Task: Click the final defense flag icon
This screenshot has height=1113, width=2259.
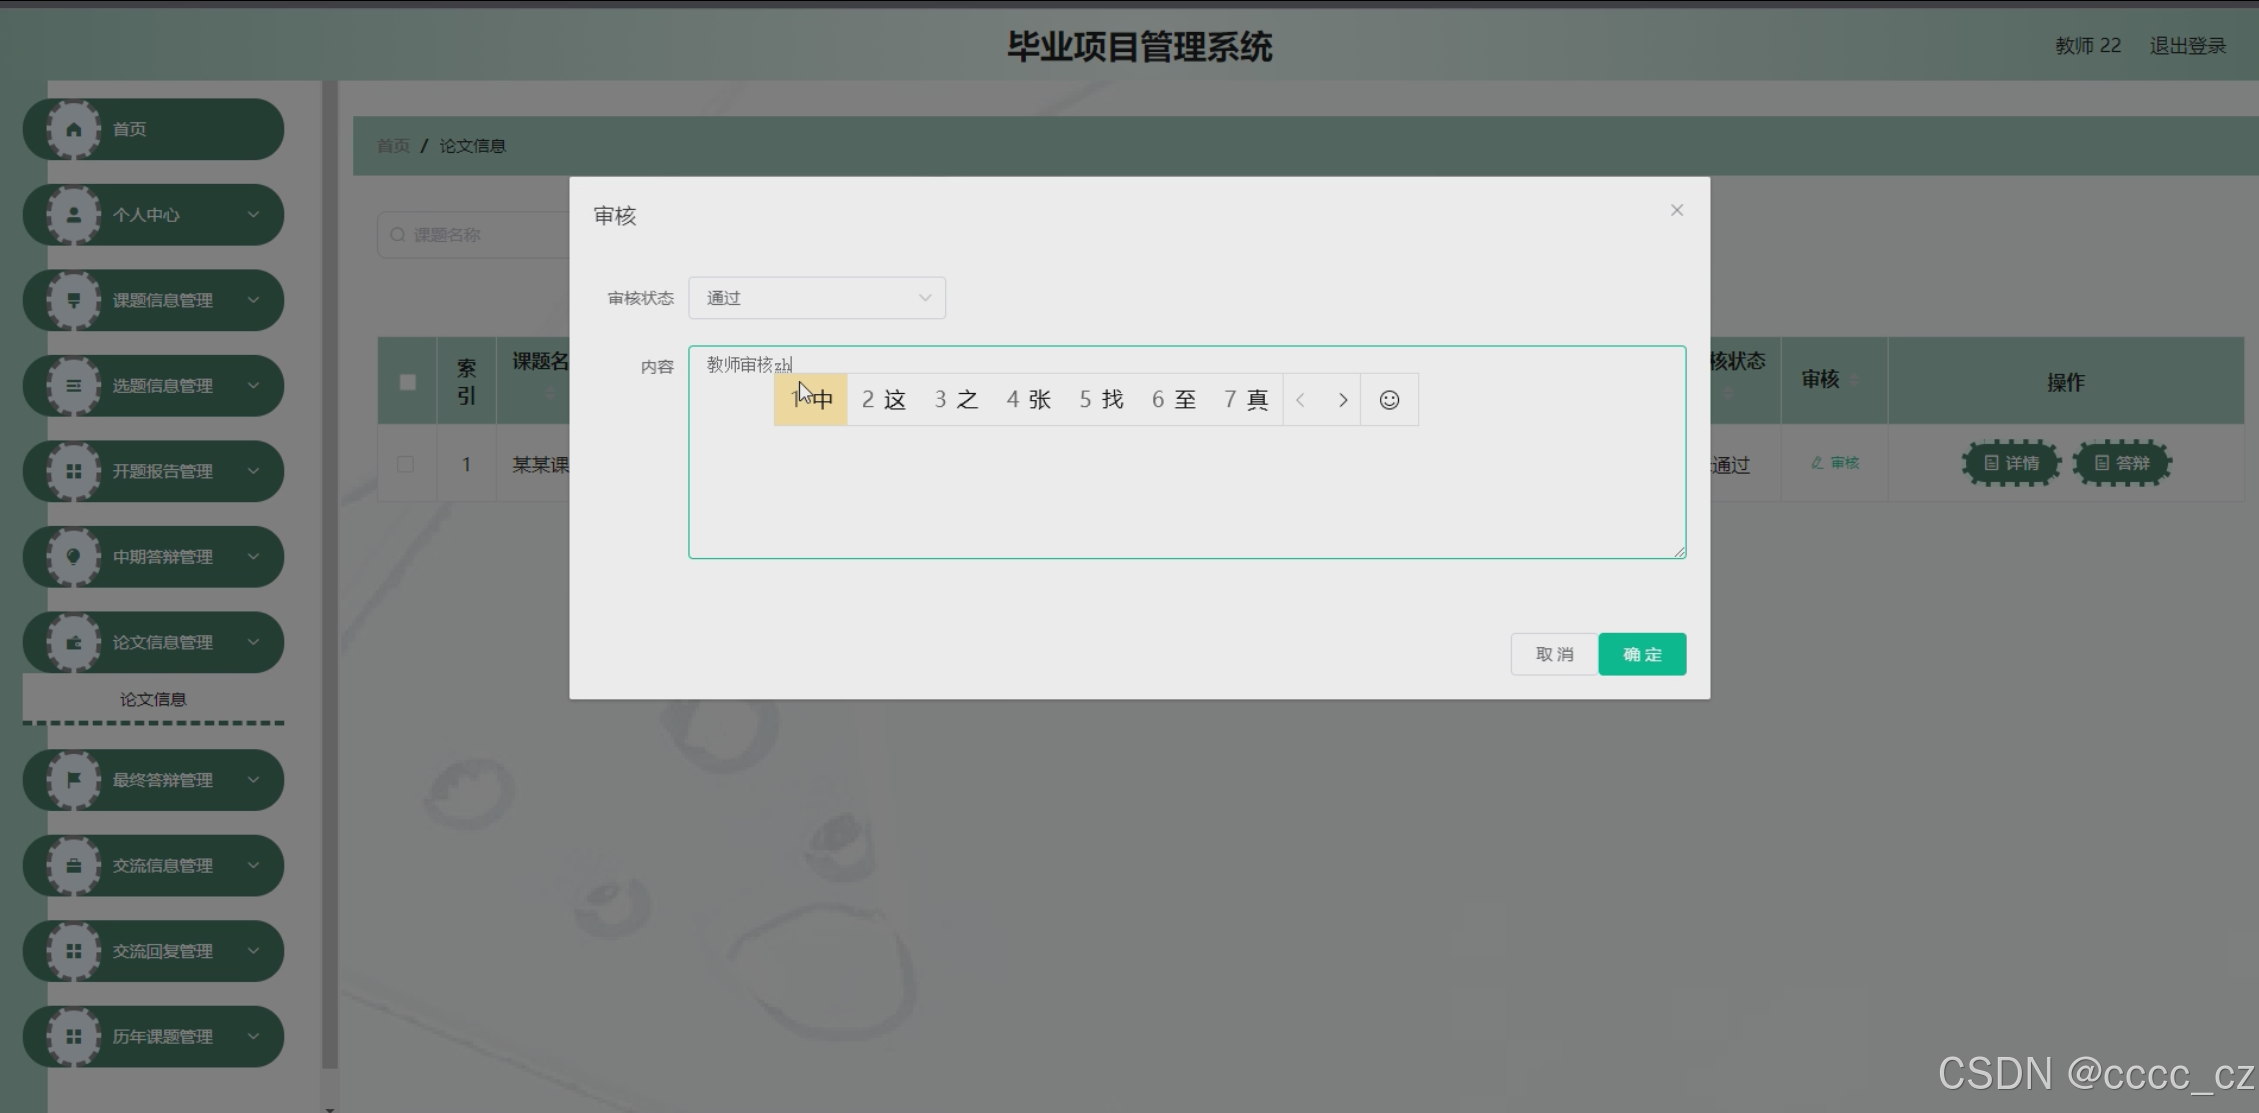Action: 73,780
